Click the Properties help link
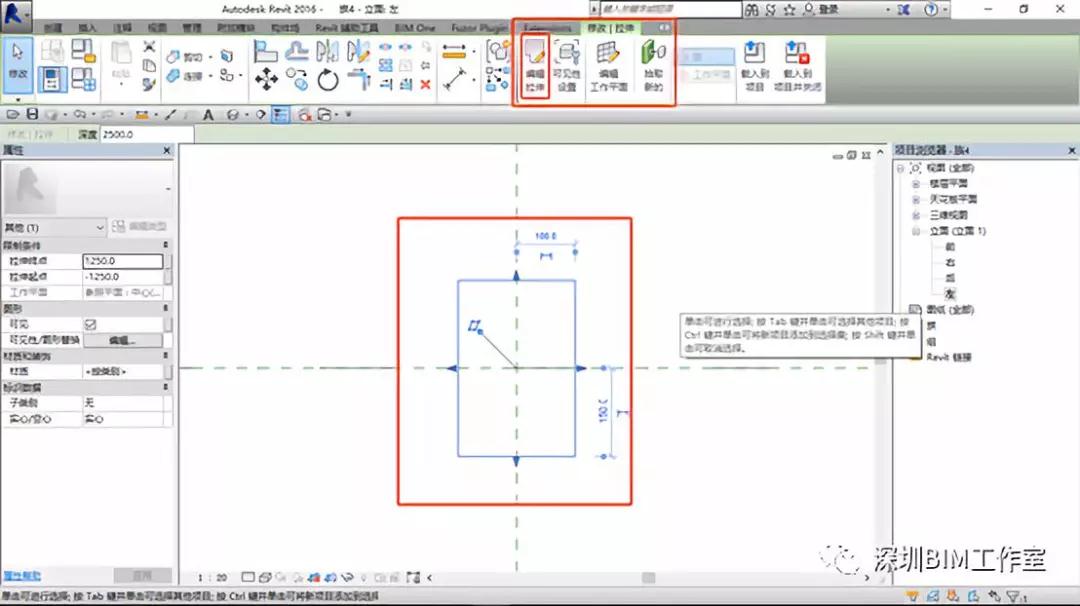The width and height of the screenshot is (1080, 606). click(22, 576)
